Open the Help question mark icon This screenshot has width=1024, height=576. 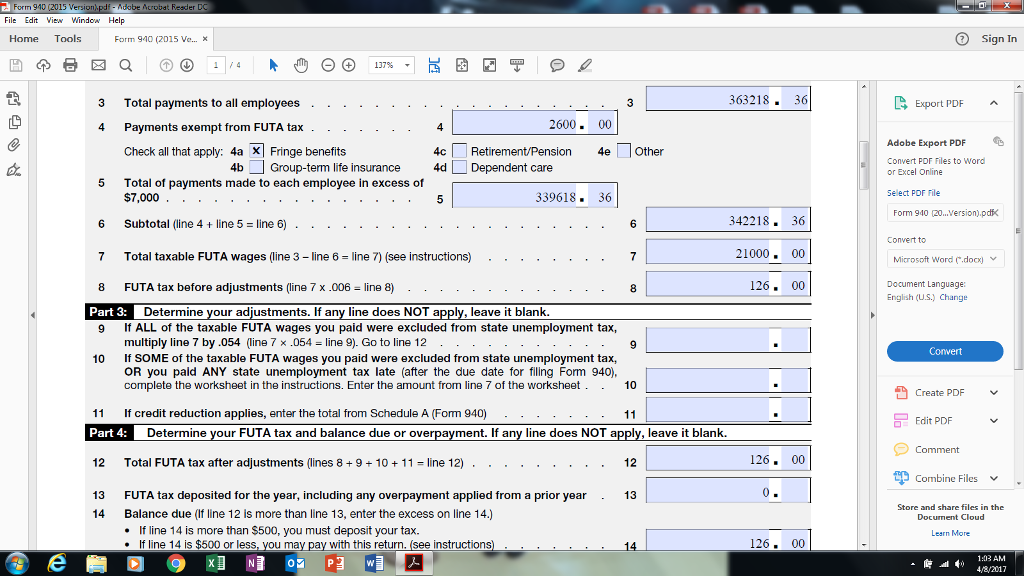(x=962, y=39)
